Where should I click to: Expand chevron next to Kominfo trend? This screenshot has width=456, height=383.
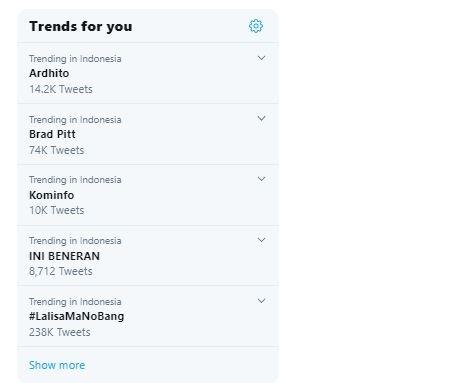tap(262, 179)
